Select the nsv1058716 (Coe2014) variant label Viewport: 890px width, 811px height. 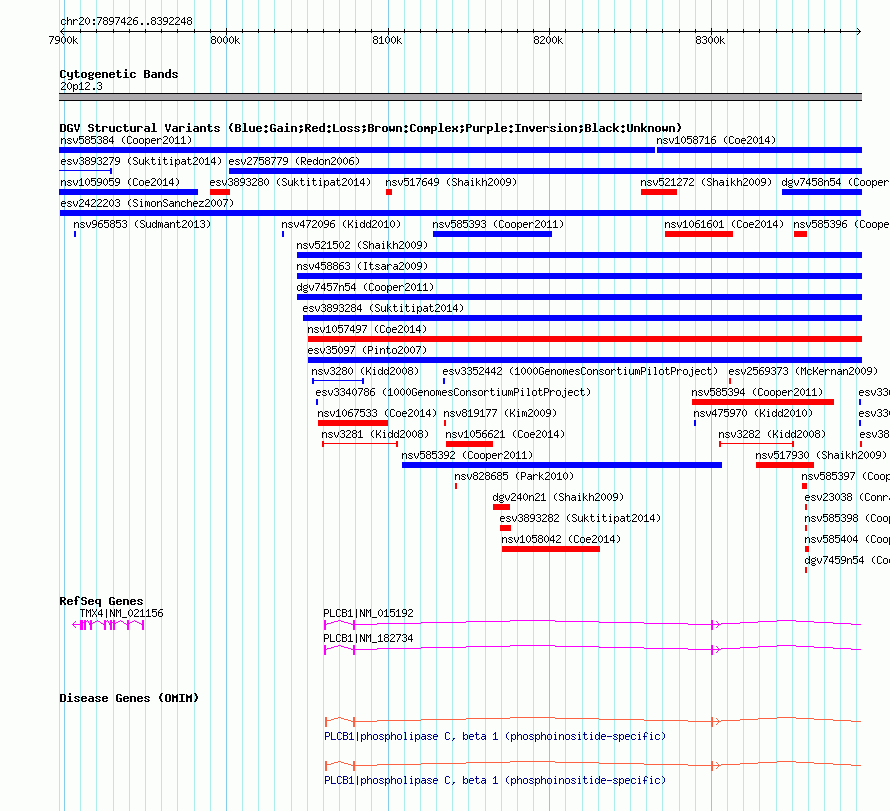[716, 140]
